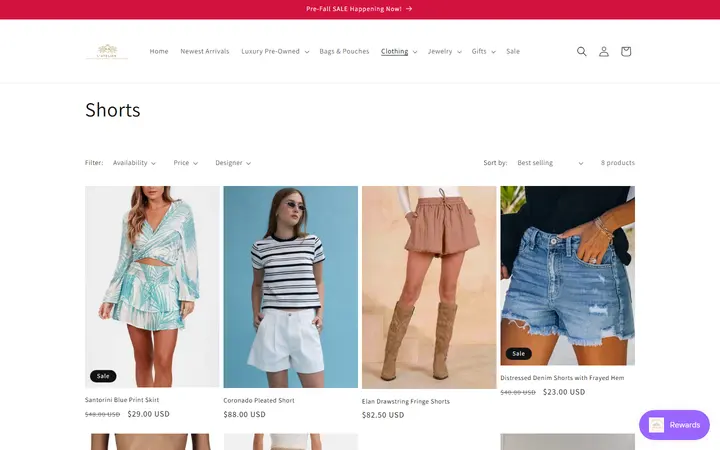
Task: Open Bags & Pouches
Action: tap(344, 51)
